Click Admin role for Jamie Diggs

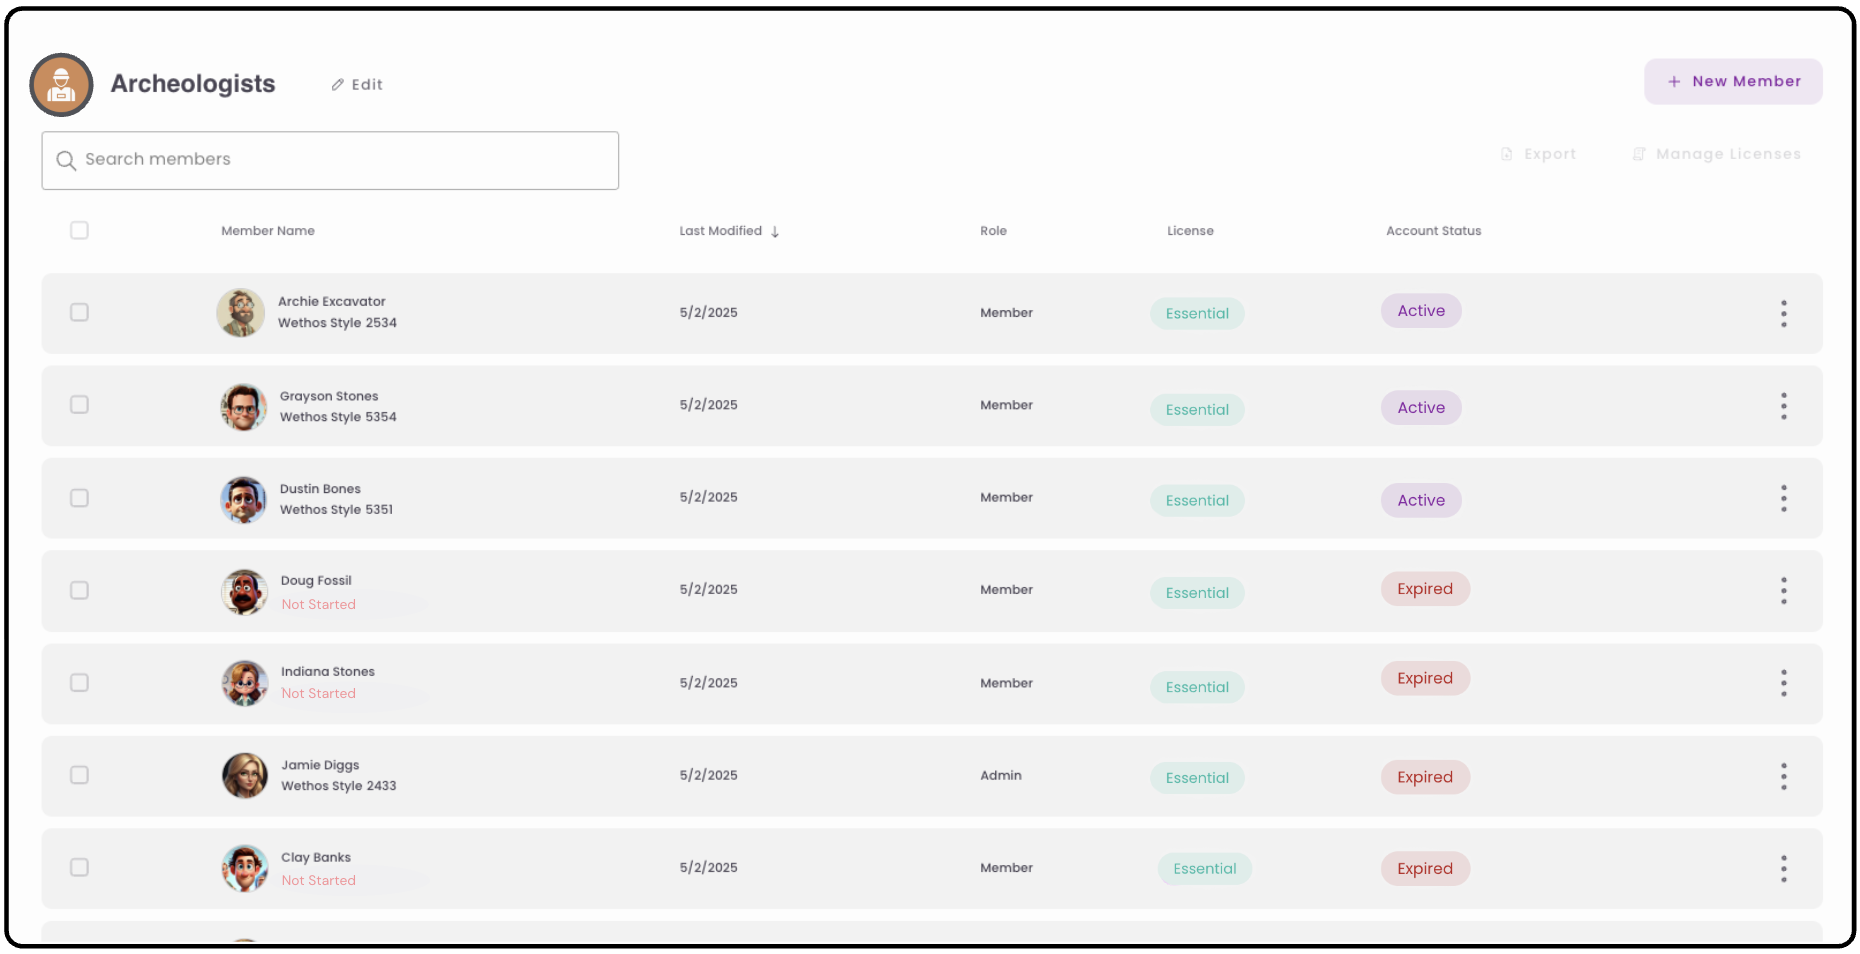[x=1001, y=776]
